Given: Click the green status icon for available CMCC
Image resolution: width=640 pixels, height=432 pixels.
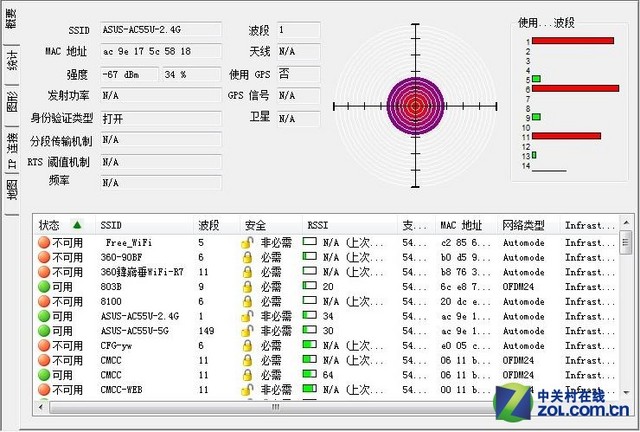Looking at the screenshot, I should (x=44, y=375).
